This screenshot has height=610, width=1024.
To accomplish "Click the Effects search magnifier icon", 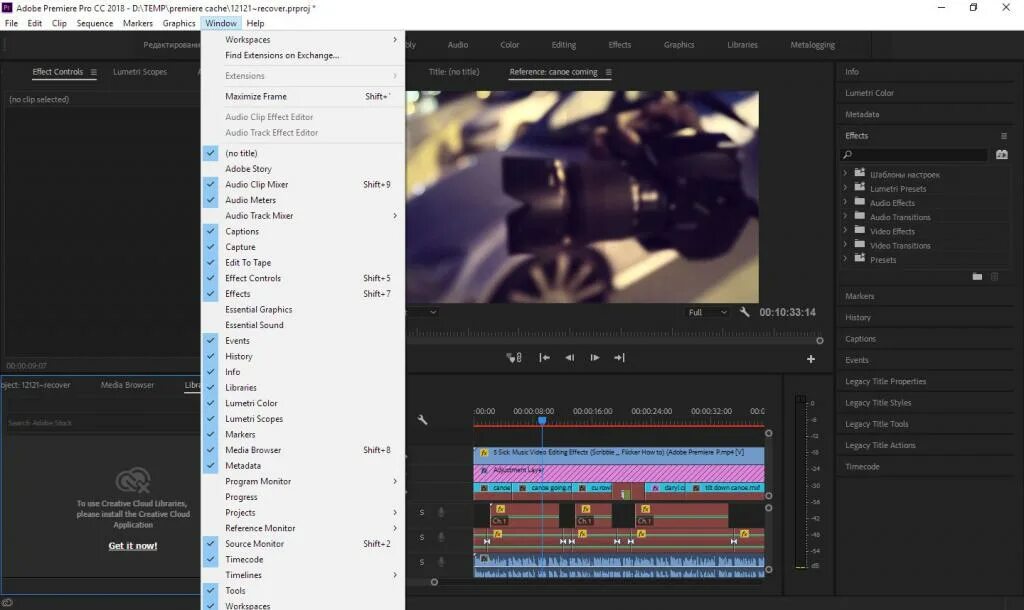I will [x=848, y=155].
